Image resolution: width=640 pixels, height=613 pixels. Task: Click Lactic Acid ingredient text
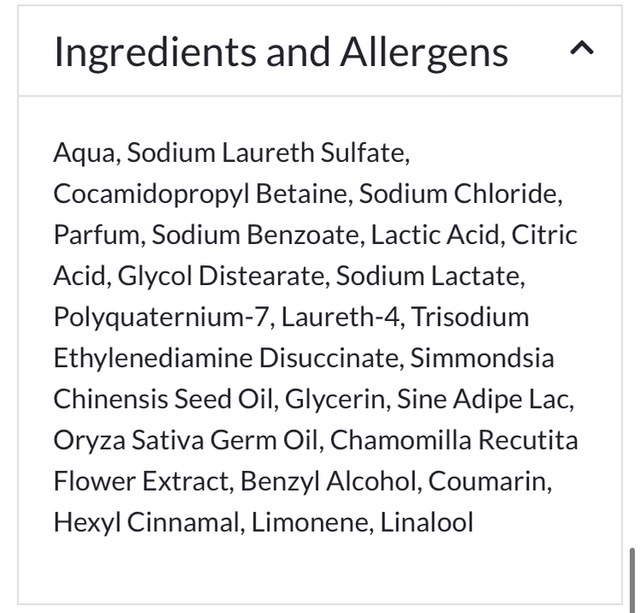pyautogui.click(x=435, y=235)
